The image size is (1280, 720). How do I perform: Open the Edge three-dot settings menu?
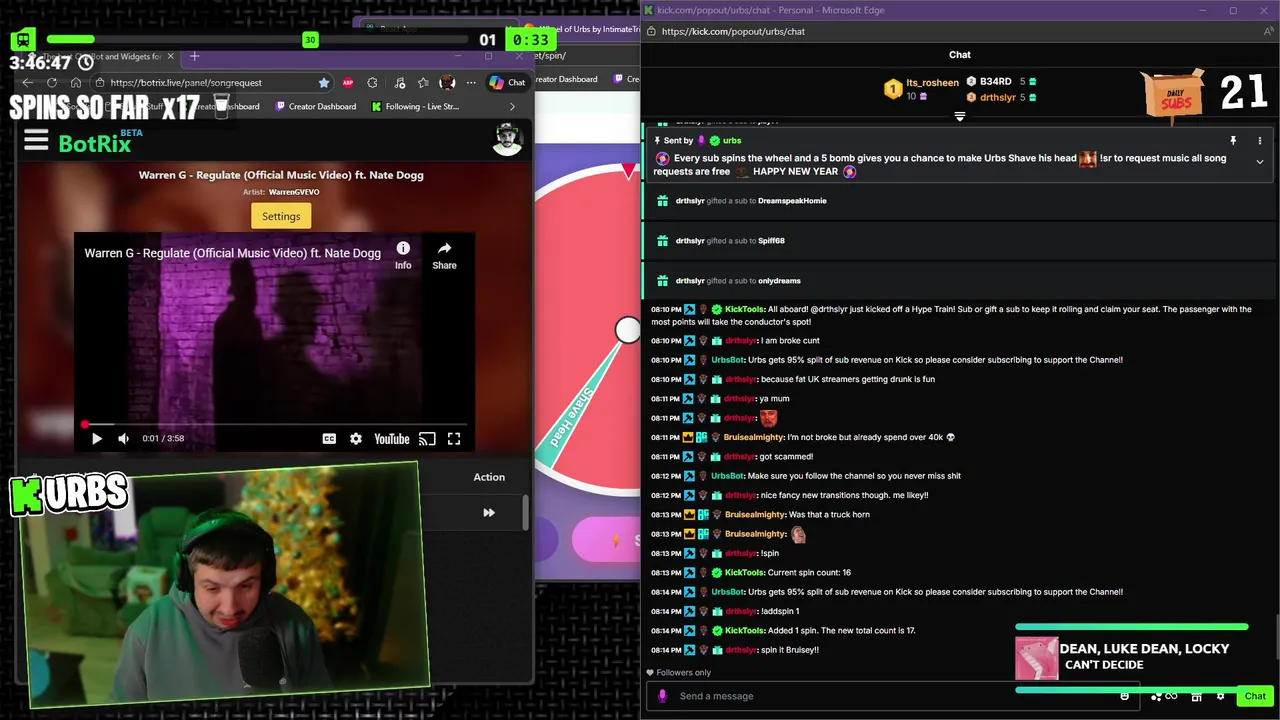click(471, 83)
